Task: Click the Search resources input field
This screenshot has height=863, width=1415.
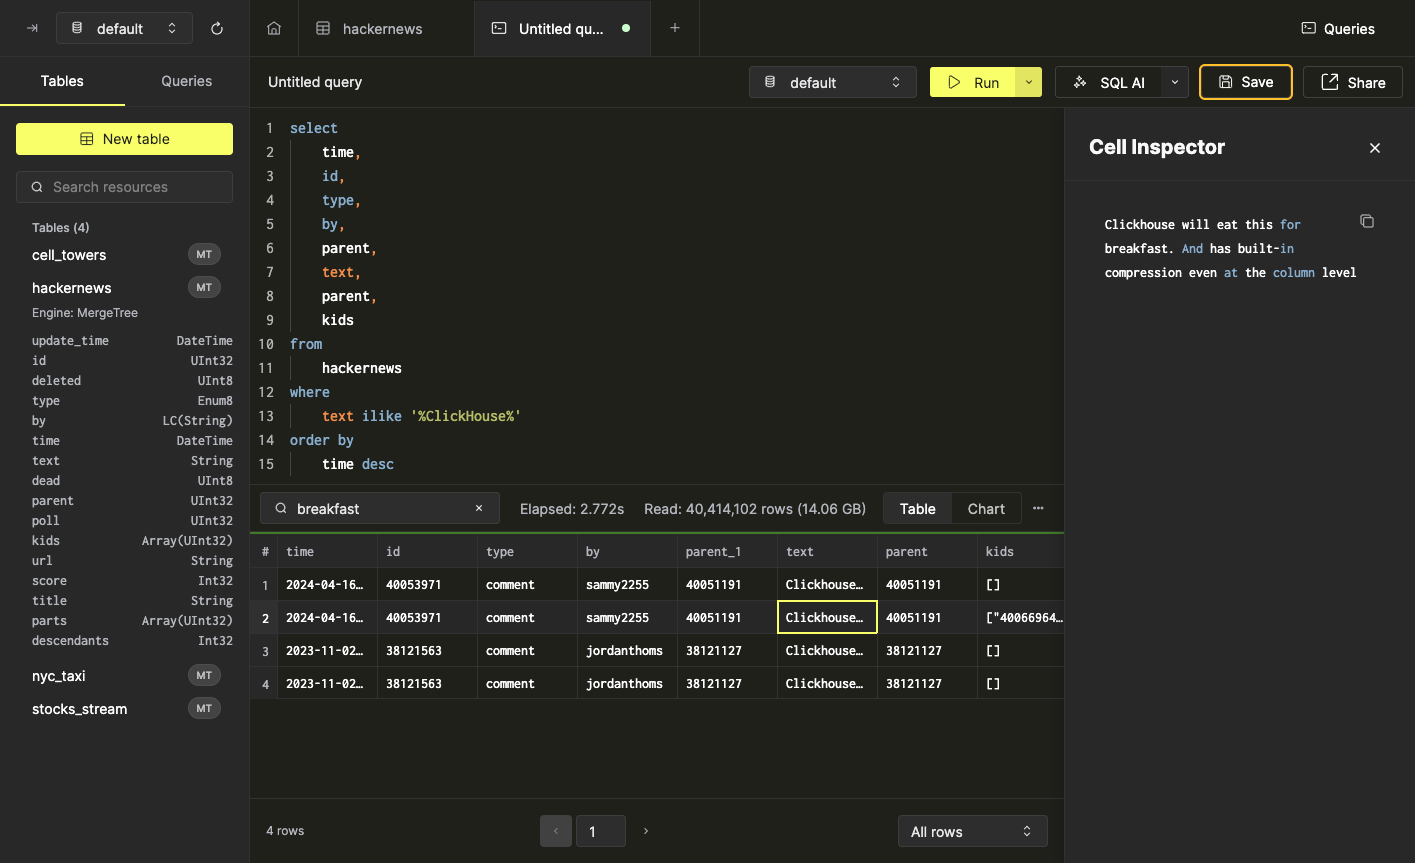Action: click(x=124, y=187)
